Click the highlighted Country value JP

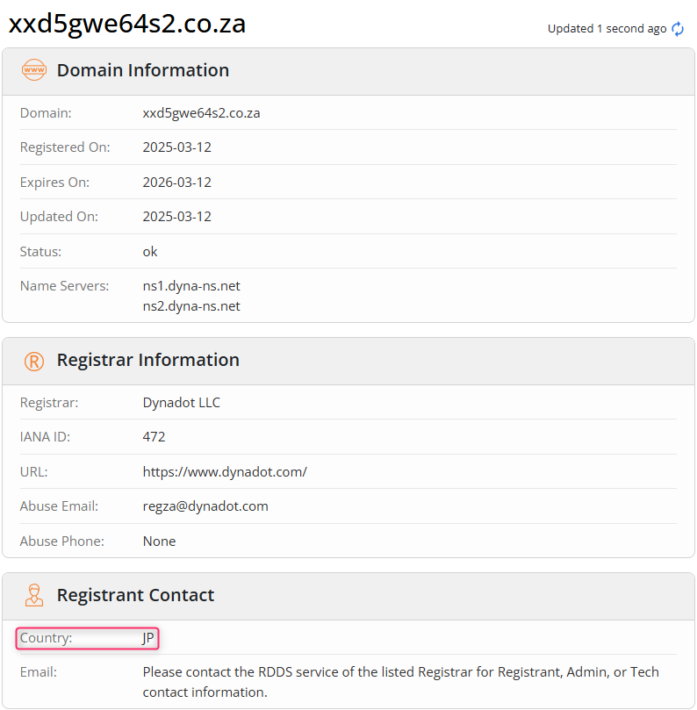click(149, 638)
